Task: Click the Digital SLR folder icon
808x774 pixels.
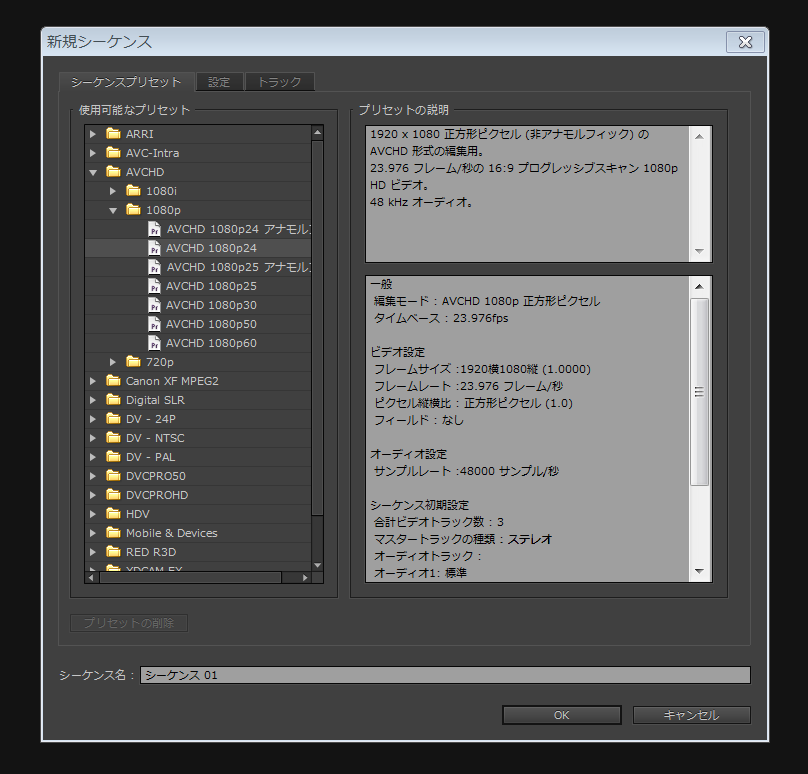Action: (x=113, y=400)
